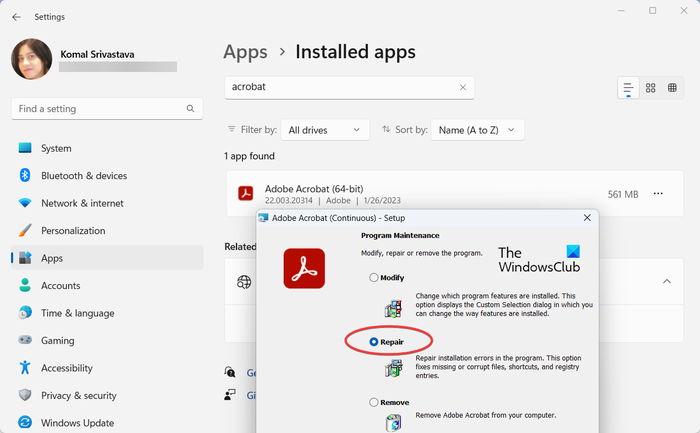
Task: Click the 561 MB size text
Action: 623,194
